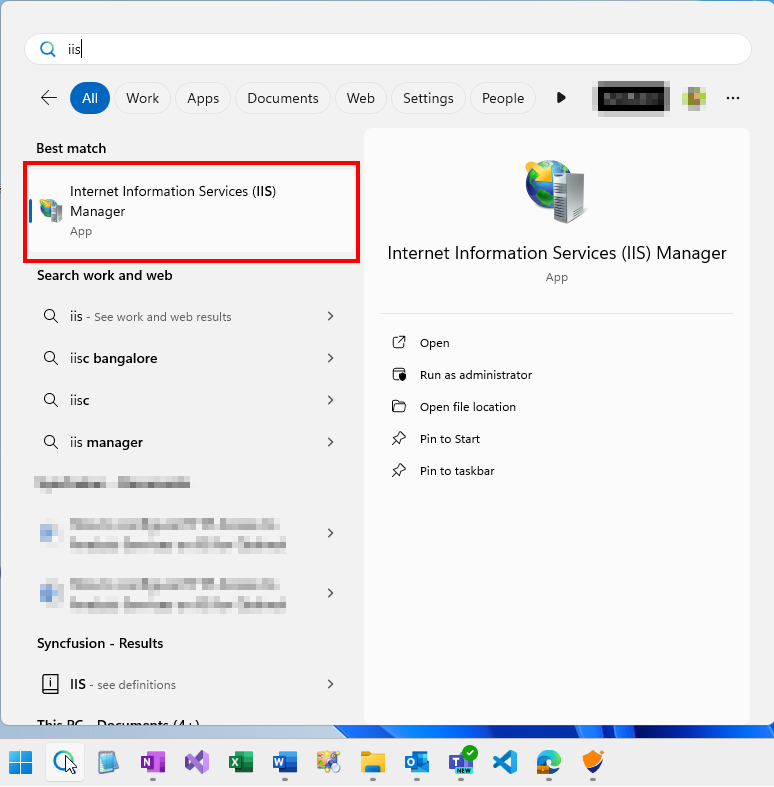Click the Windows Start button
Viewport: 774px width, 787px height.
21,763
